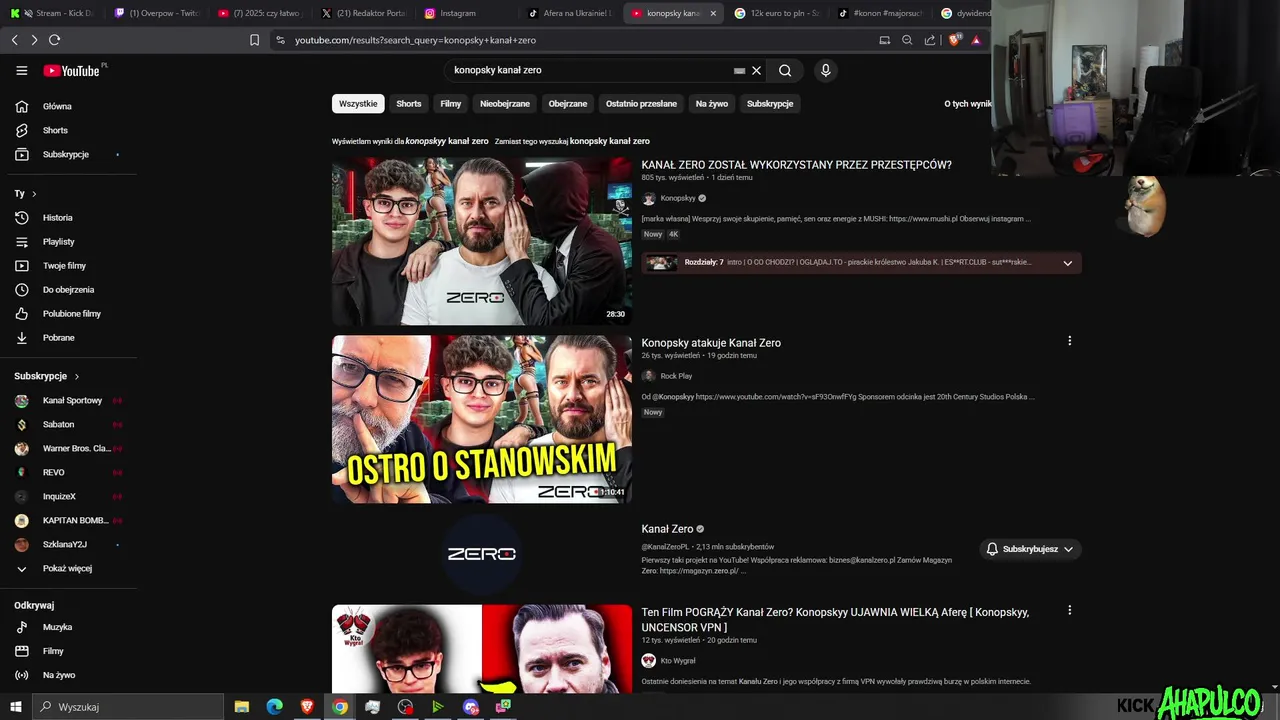The height and width of the screenshot is (720, 1280).
Task: Open the Windows Start menu
Action: pyautogui.click(x=15, y=707)
